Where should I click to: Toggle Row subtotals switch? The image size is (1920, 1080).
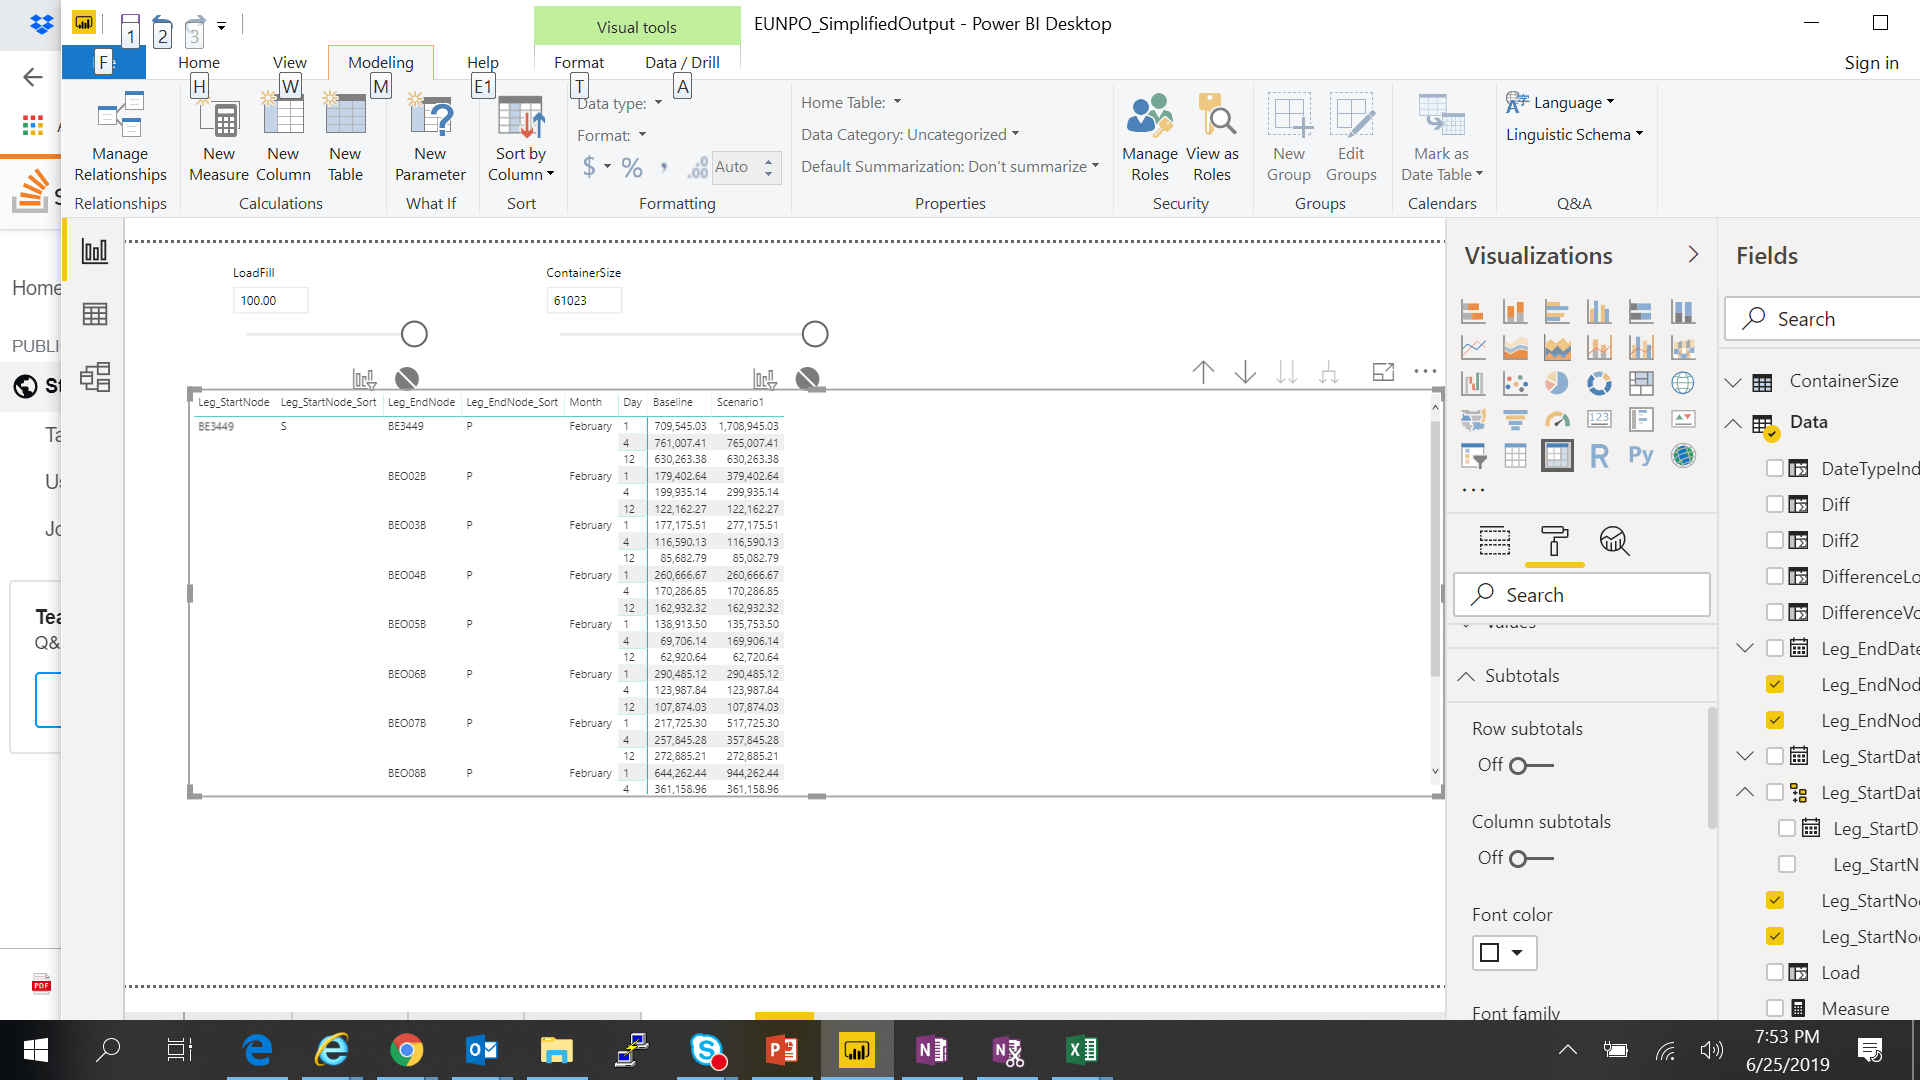tap(1530, 766)
